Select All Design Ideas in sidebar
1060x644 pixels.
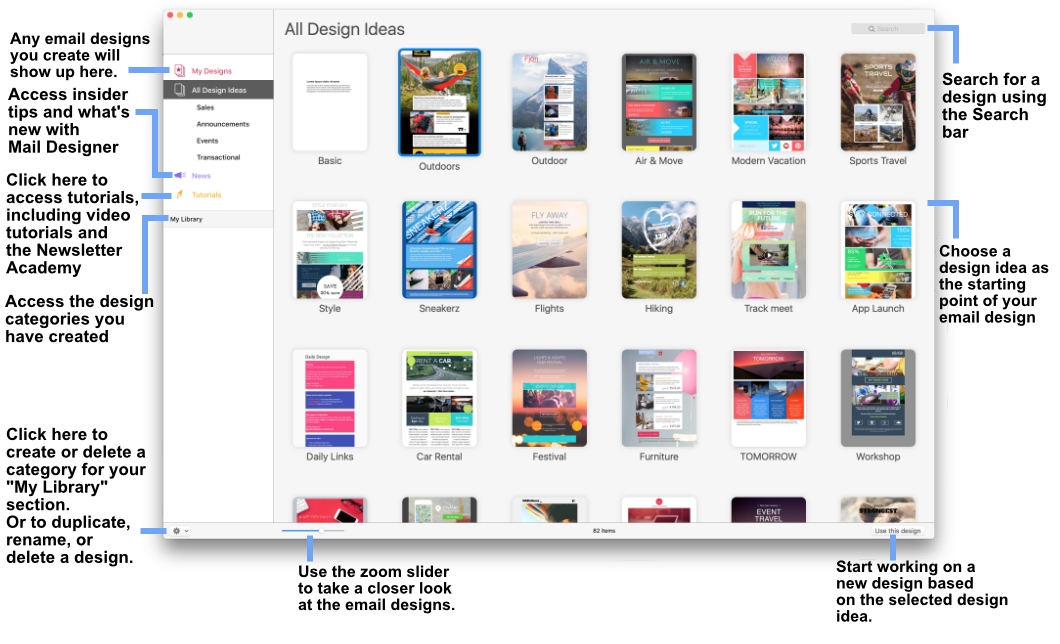tap(218, 90)
